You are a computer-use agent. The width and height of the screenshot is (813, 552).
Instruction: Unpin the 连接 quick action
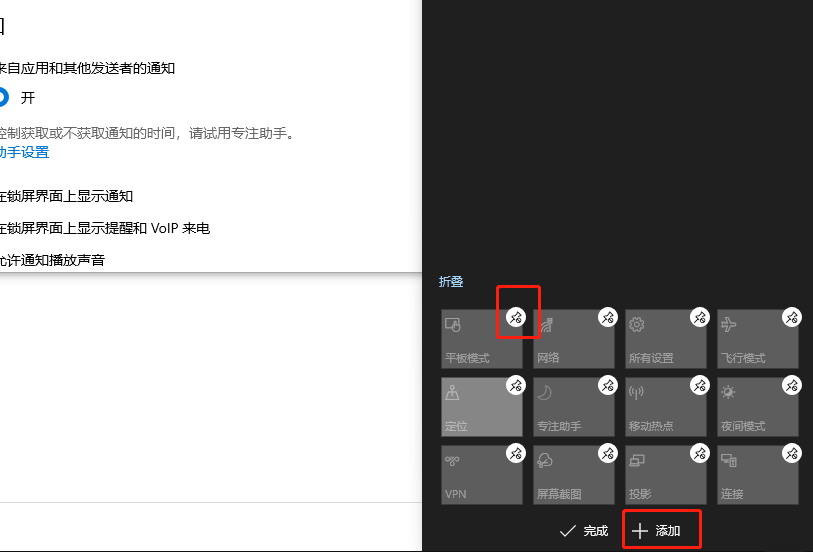tap(792, 454)
